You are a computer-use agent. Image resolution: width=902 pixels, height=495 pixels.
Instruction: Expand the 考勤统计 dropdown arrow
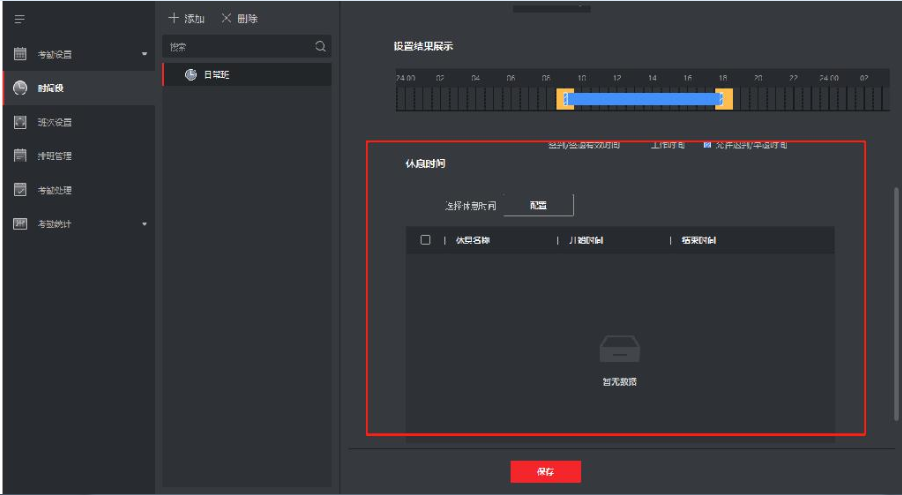(144, 224)
